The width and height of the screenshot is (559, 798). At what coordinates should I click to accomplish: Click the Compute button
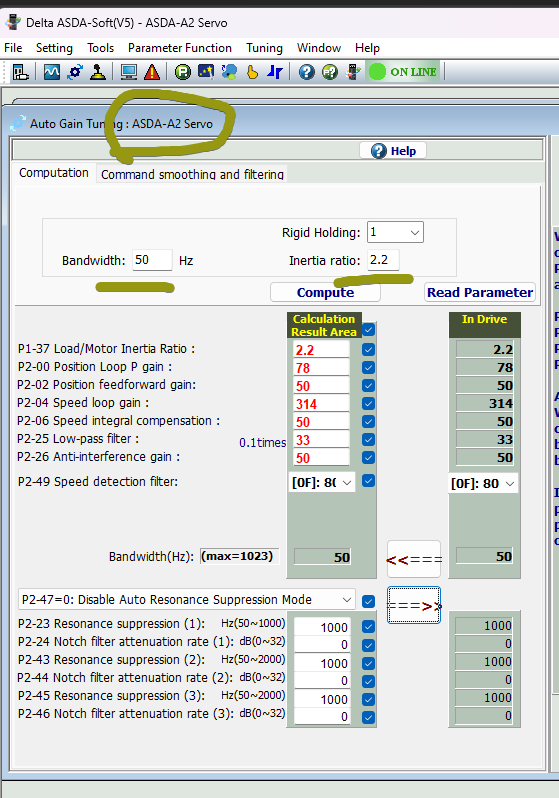click(x=325, y=292)
